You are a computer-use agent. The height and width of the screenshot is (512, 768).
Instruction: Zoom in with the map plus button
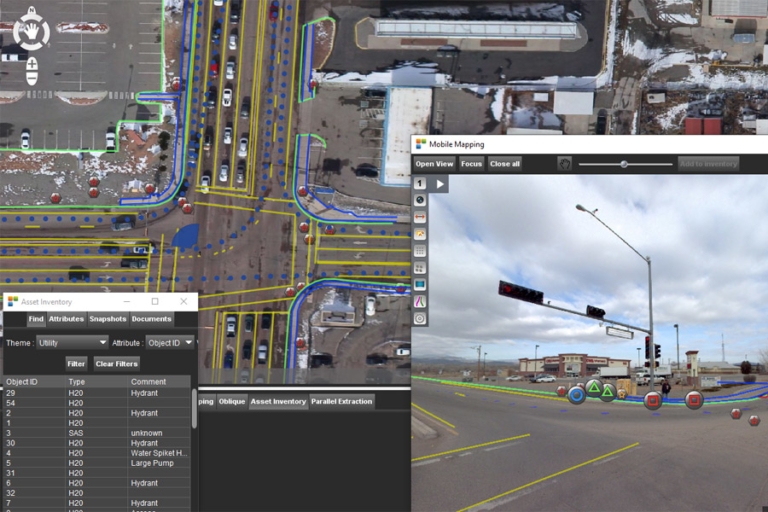pos(31,61)
